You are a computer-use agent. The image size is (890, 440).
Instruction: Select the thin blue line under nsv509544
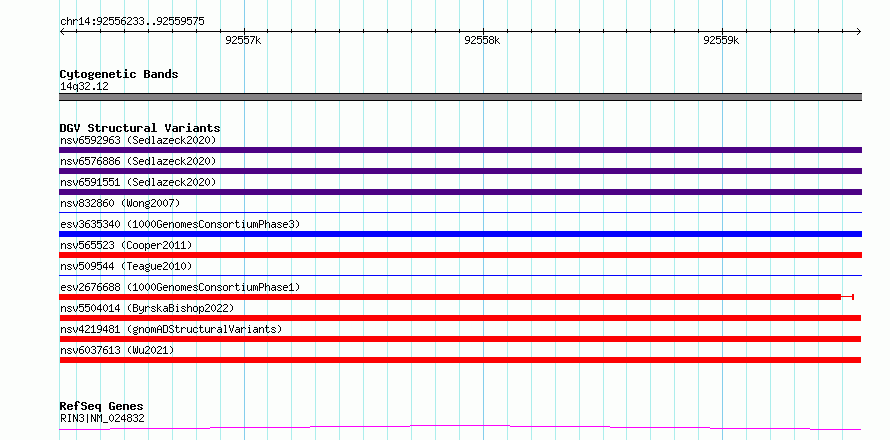(x=460, y=276)
